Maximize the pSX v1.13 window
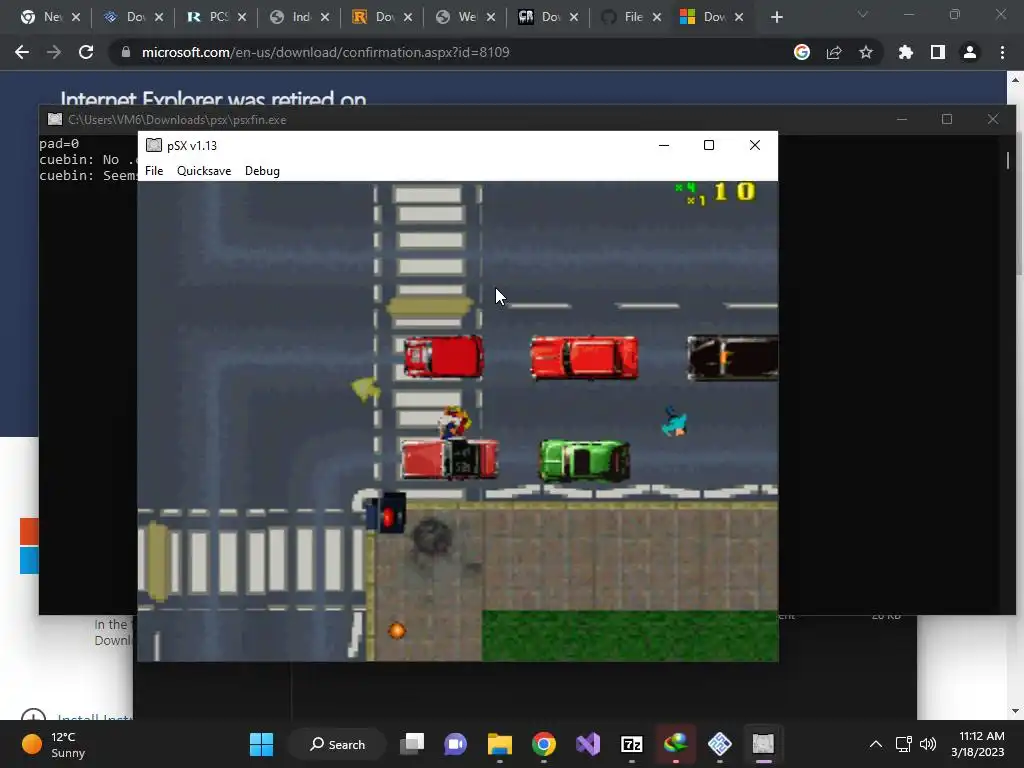This screenshot has width=1024, height=768. pos(709,145)
